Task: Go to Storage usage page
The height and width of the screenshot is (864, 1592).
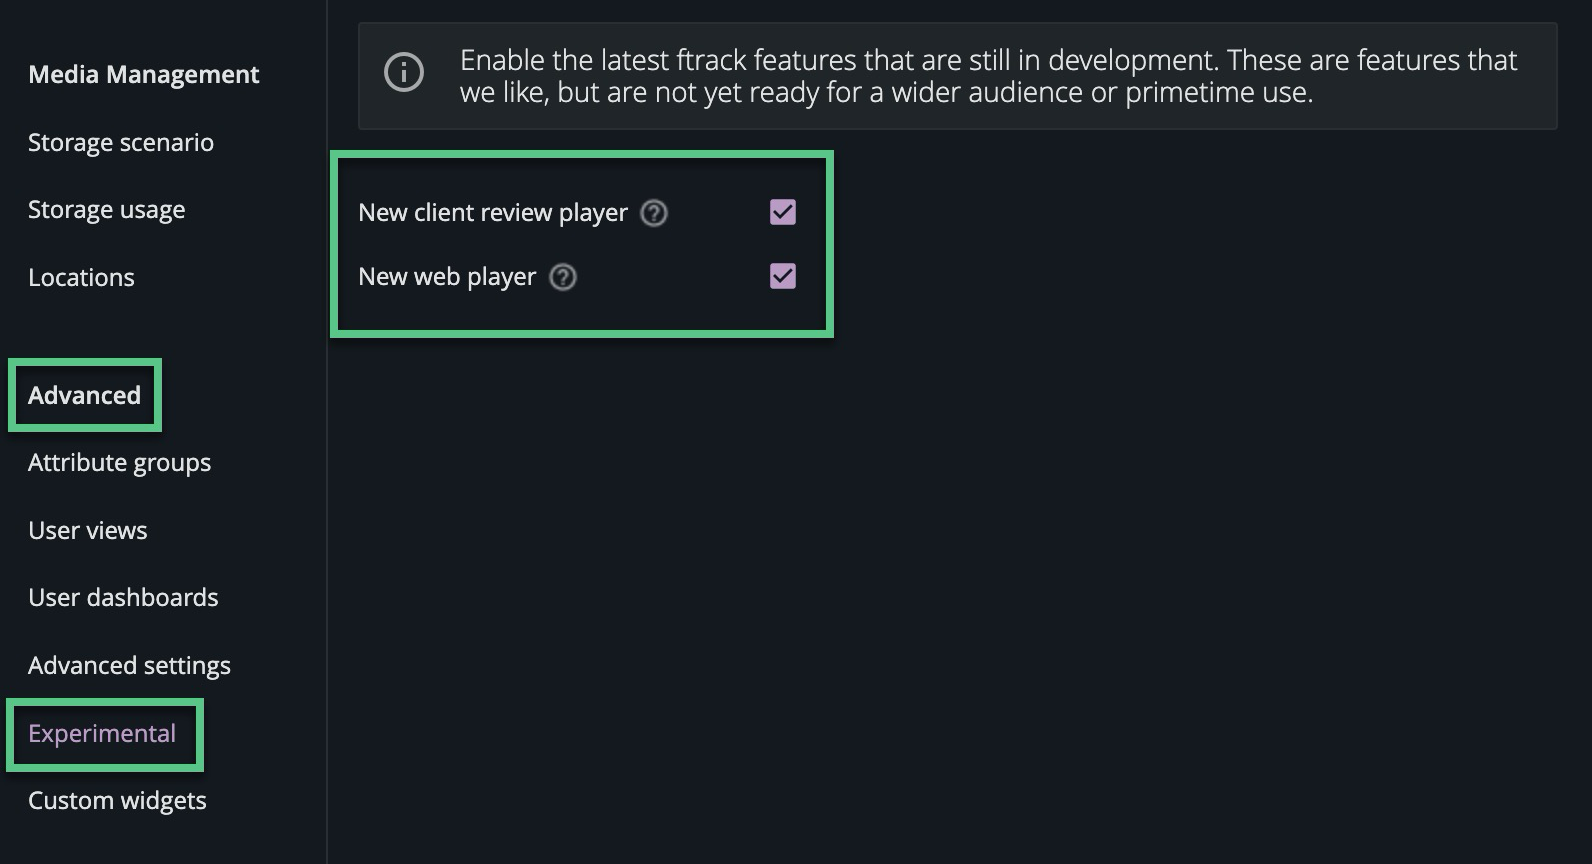Action: [107, 210]
